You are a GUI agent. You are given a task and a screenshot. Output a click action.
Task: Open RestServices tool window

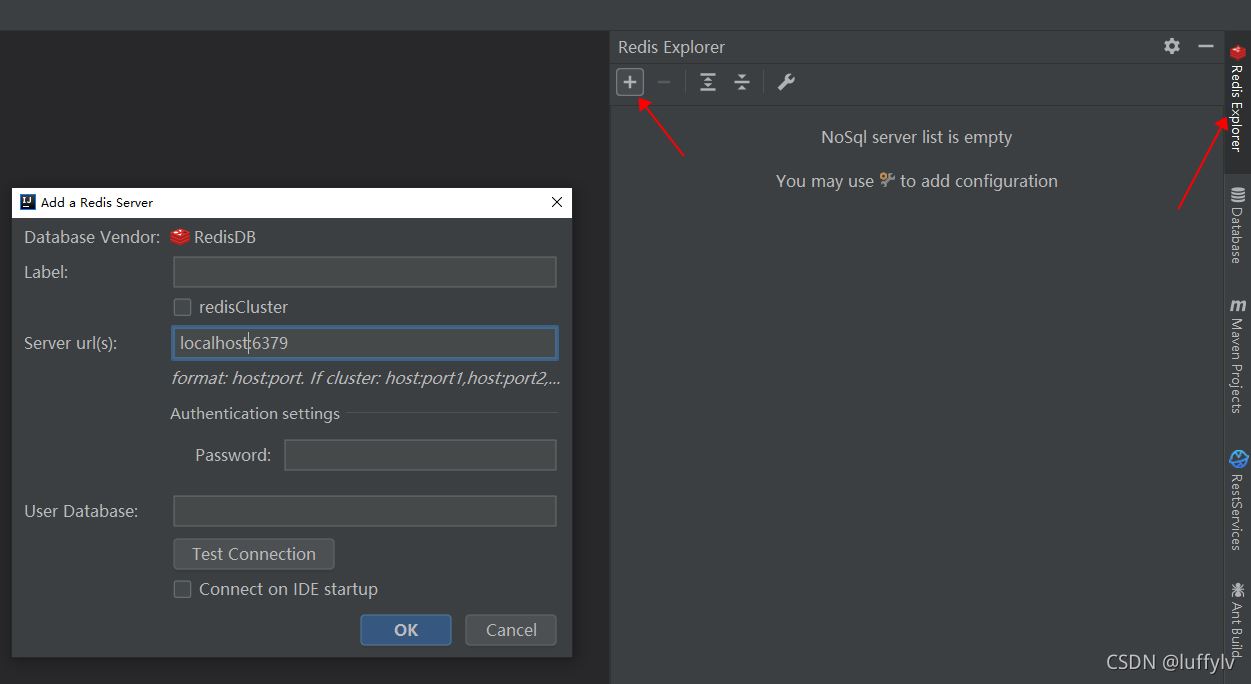pos(1237,500)
